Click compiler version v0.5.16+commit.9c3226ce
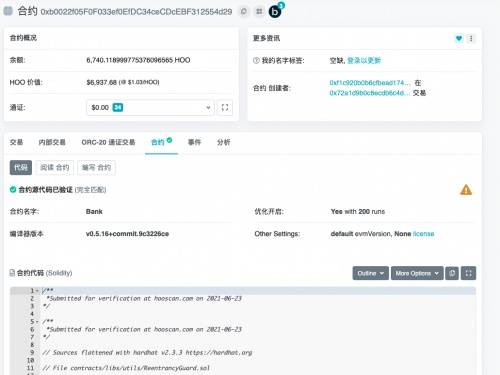Screen dimensions: 500x375 coord(127,234)
